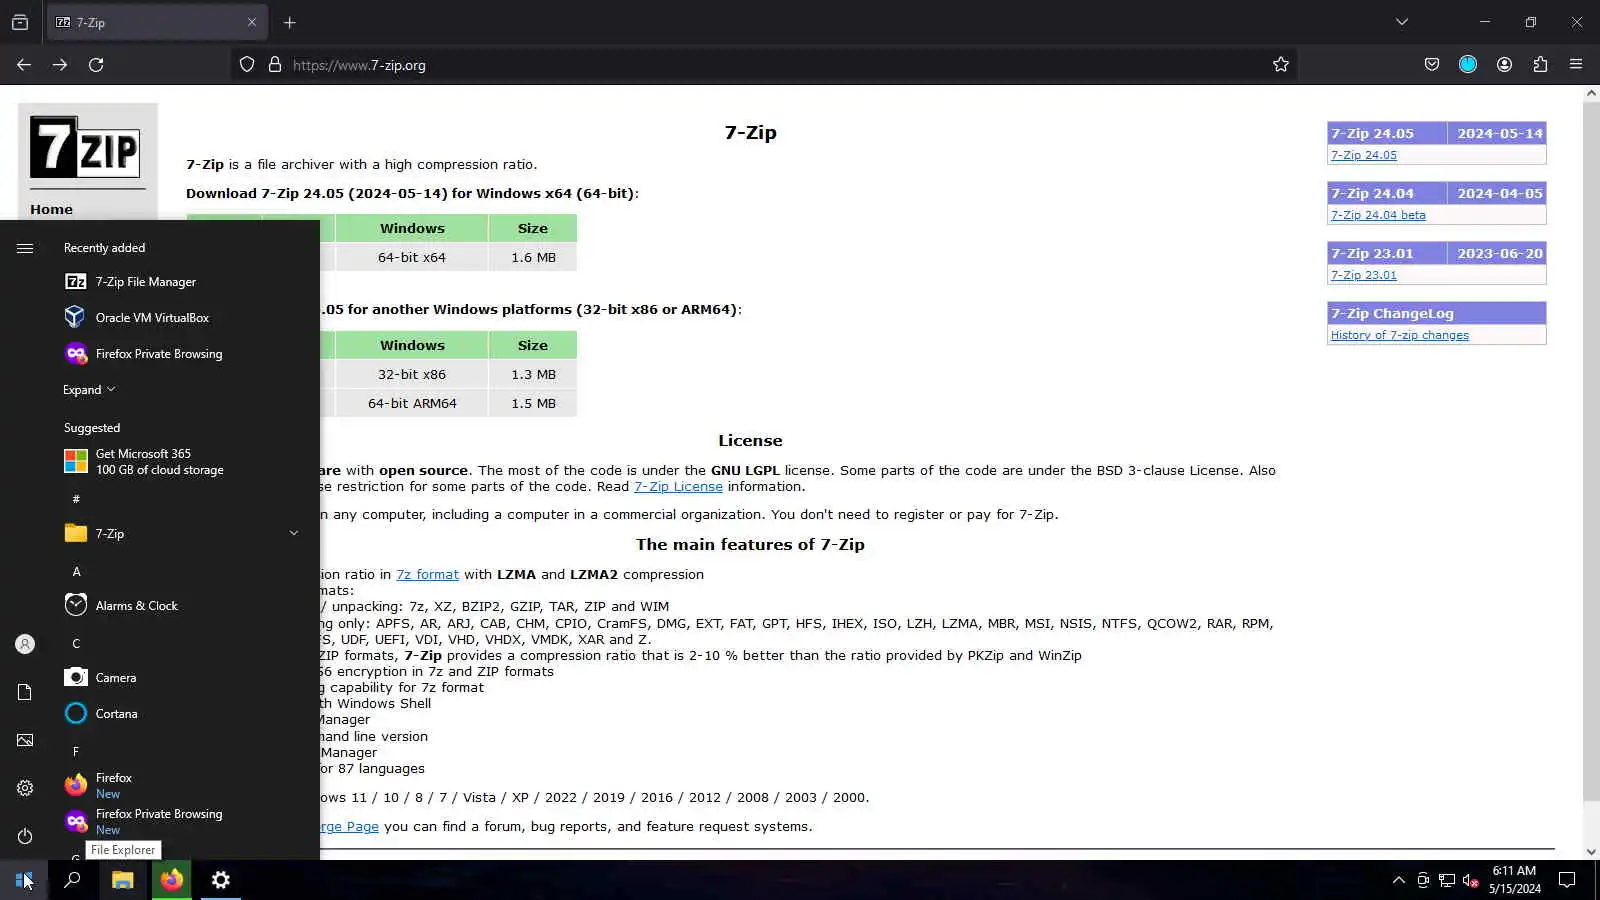
Task: Click the teal circular toolbar icon
Action: point(1468,65)
